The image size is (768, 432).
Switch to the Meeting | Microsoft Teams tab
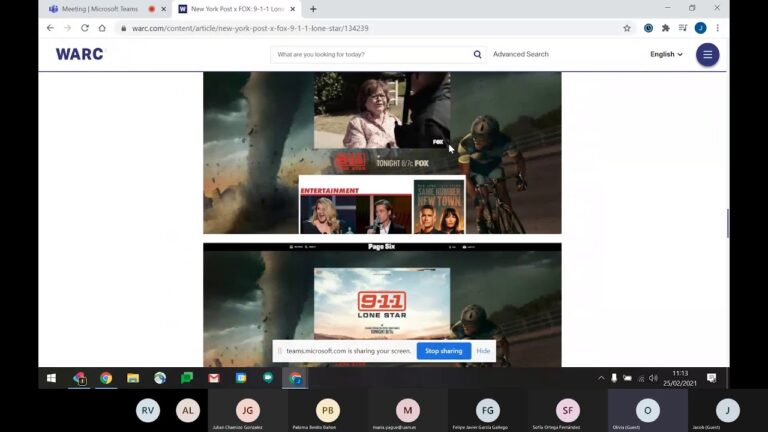[x=100, y=9]
